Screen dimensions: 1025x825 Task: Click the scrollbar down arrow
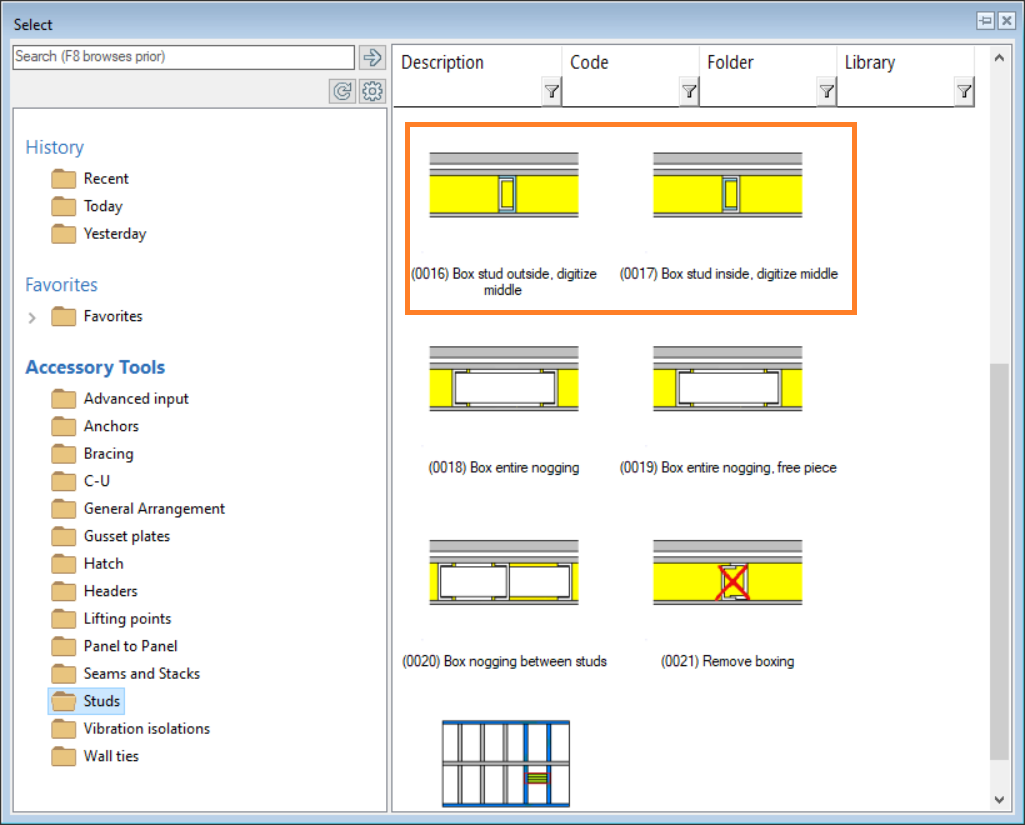click(998, 798)
